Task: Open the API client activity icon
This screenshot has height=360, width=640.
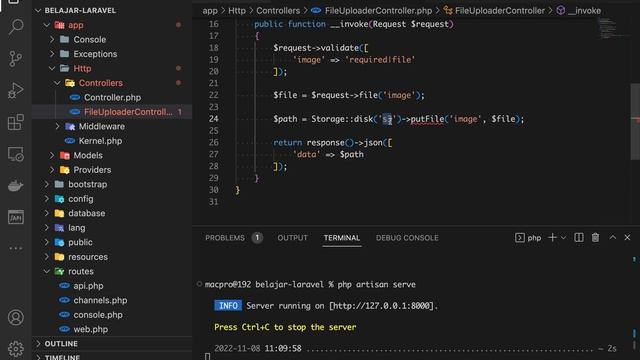Action: [x=16, y=217]
